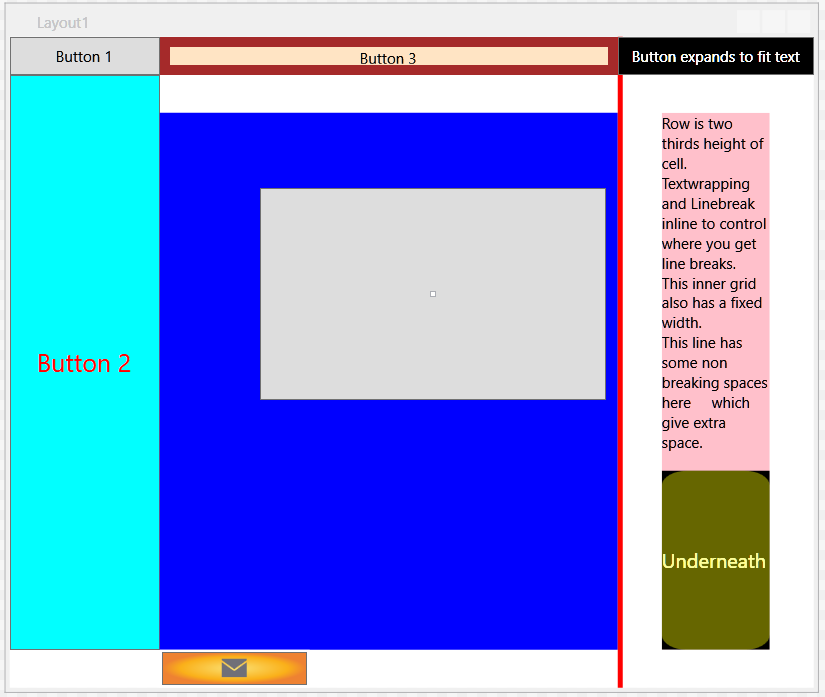Click the Button 1 button
This screenshot has width=825, height=697.
[85, 56]
